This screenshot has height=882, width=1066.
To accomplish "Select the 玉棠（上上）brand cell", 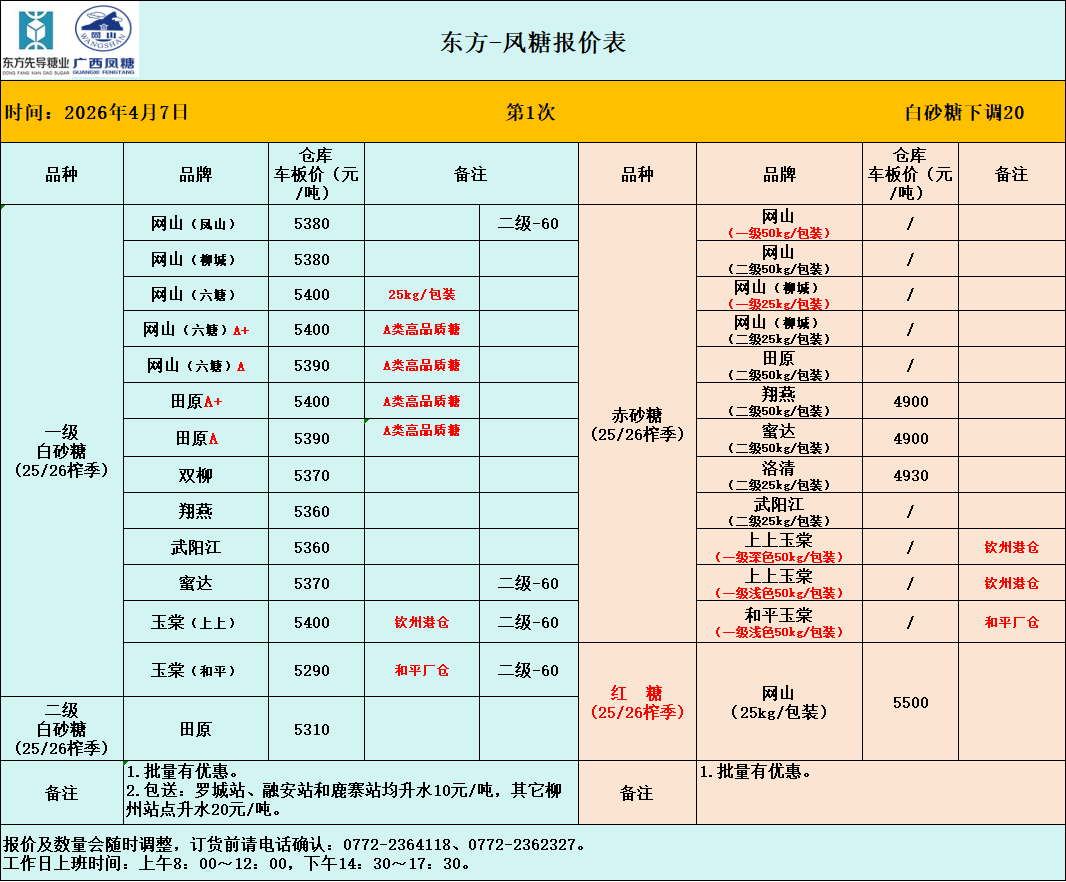I will pyautogui.click(x=196, y=622).
